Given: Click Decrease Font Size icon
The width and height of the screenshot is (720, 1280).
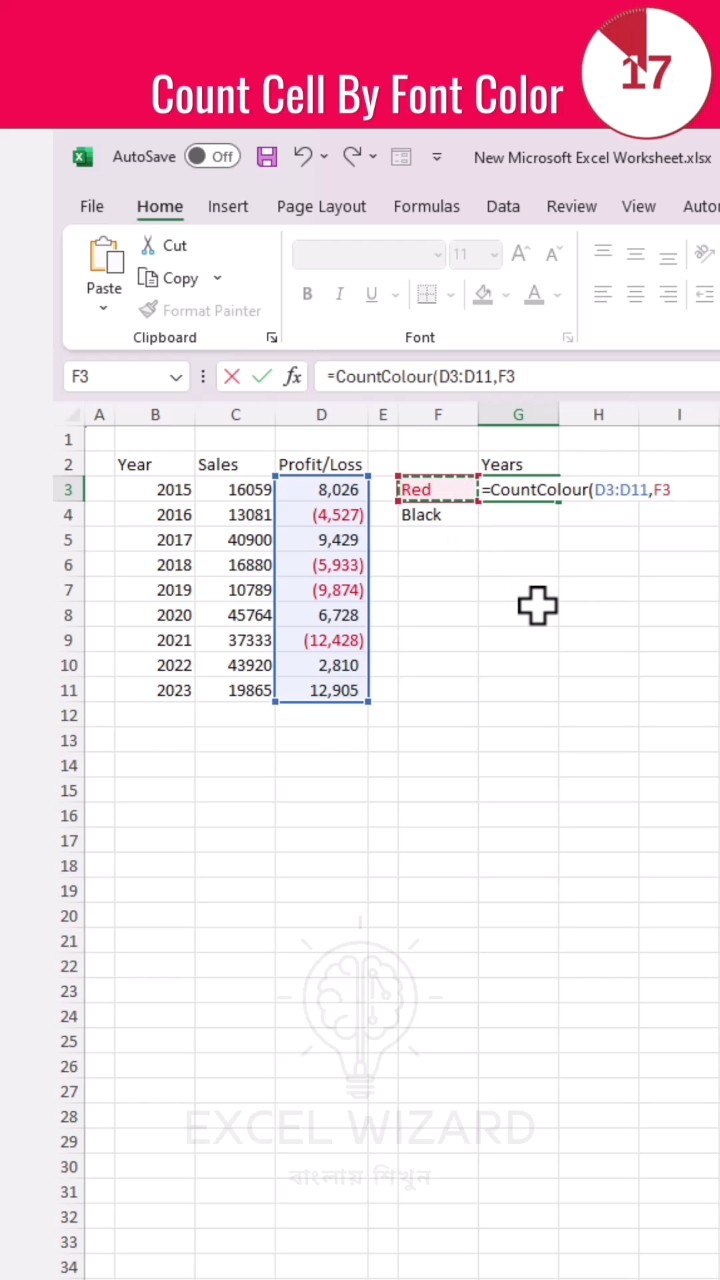Looking at the screenshot, I should click(x=554, y=255).
